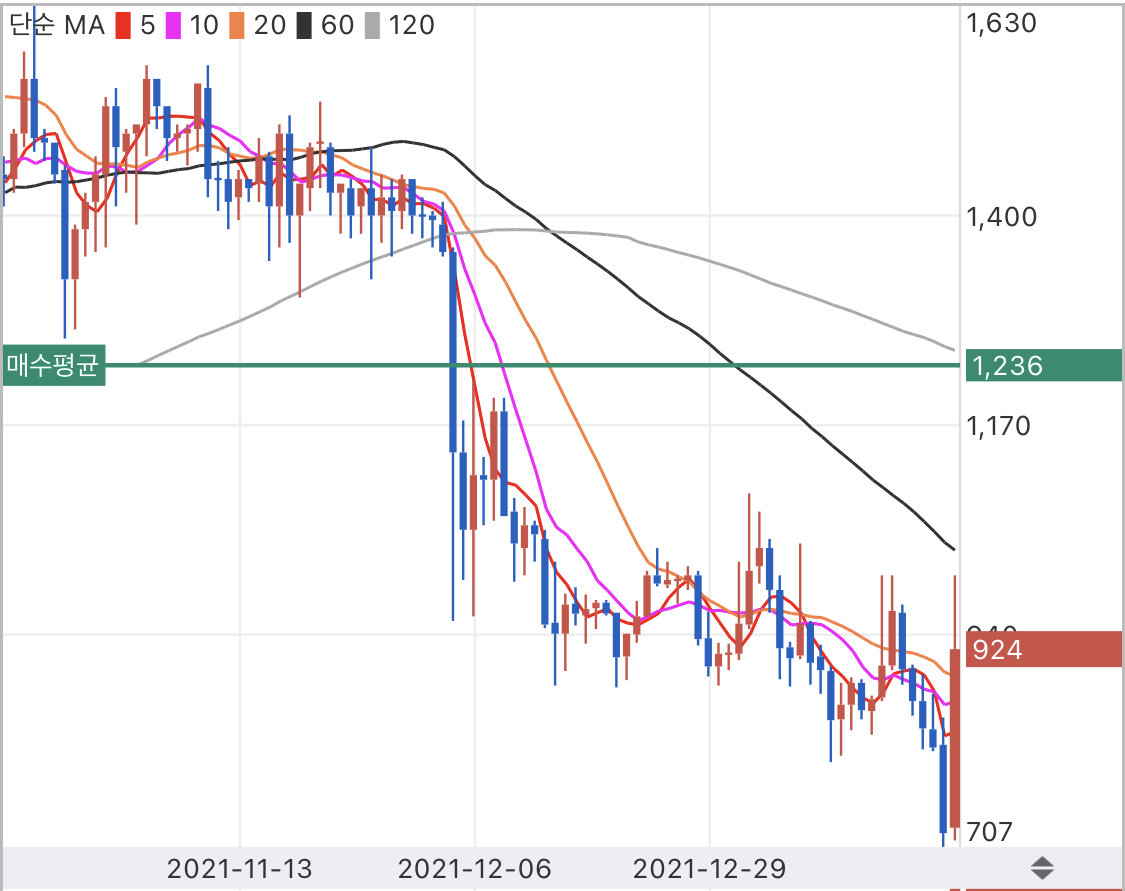The image size is (1125, 891).
Task: Click the green 1,236 price tag
Action: 1043,365
